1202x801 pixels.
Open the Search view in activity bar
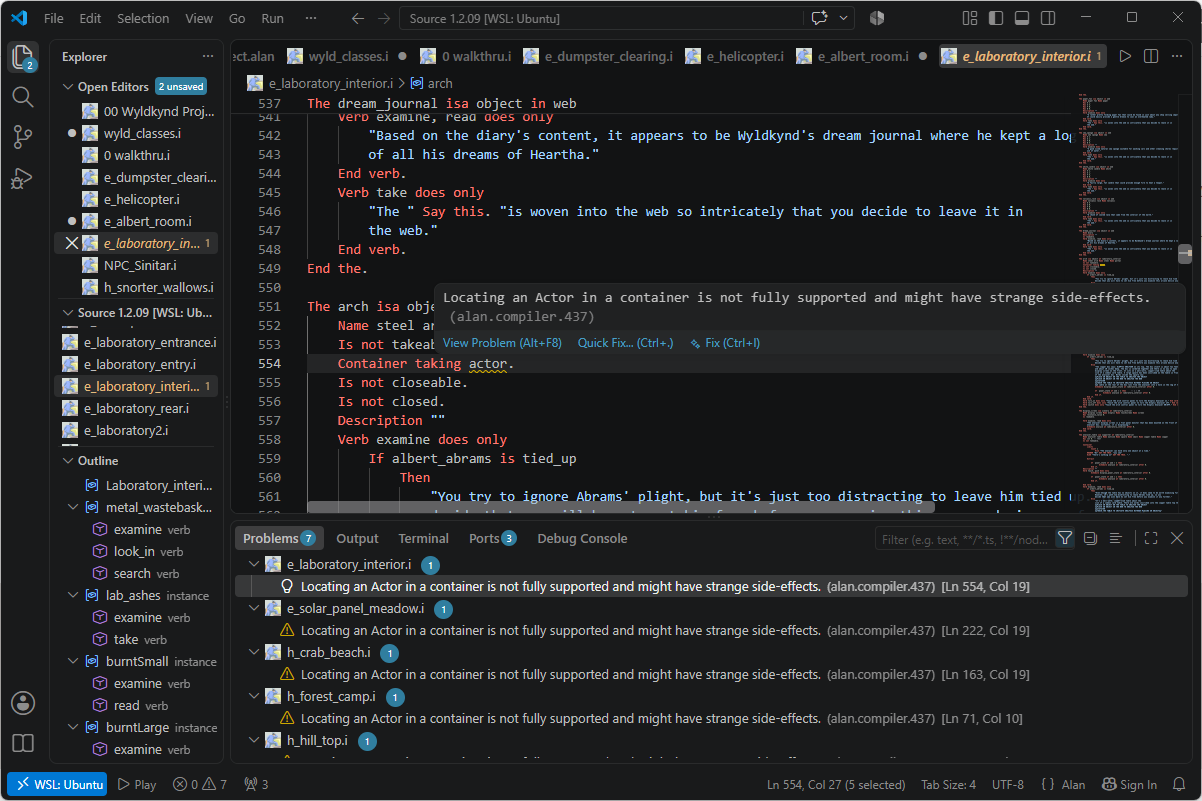(x=22, y=97)
